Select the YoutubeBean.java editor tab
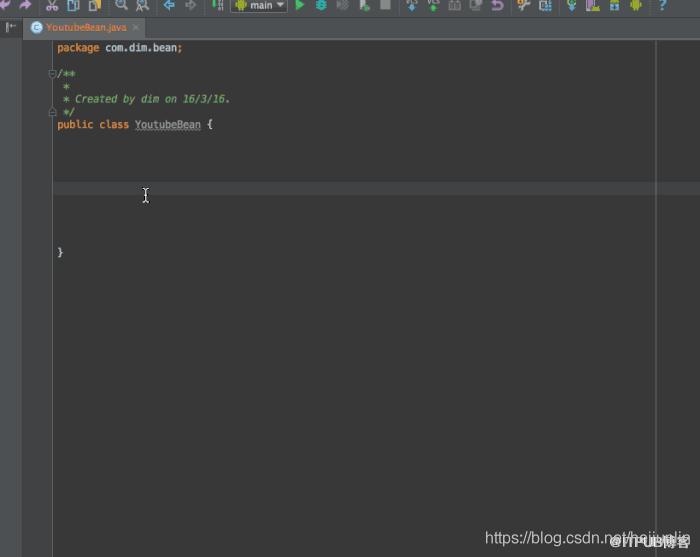 85,28
